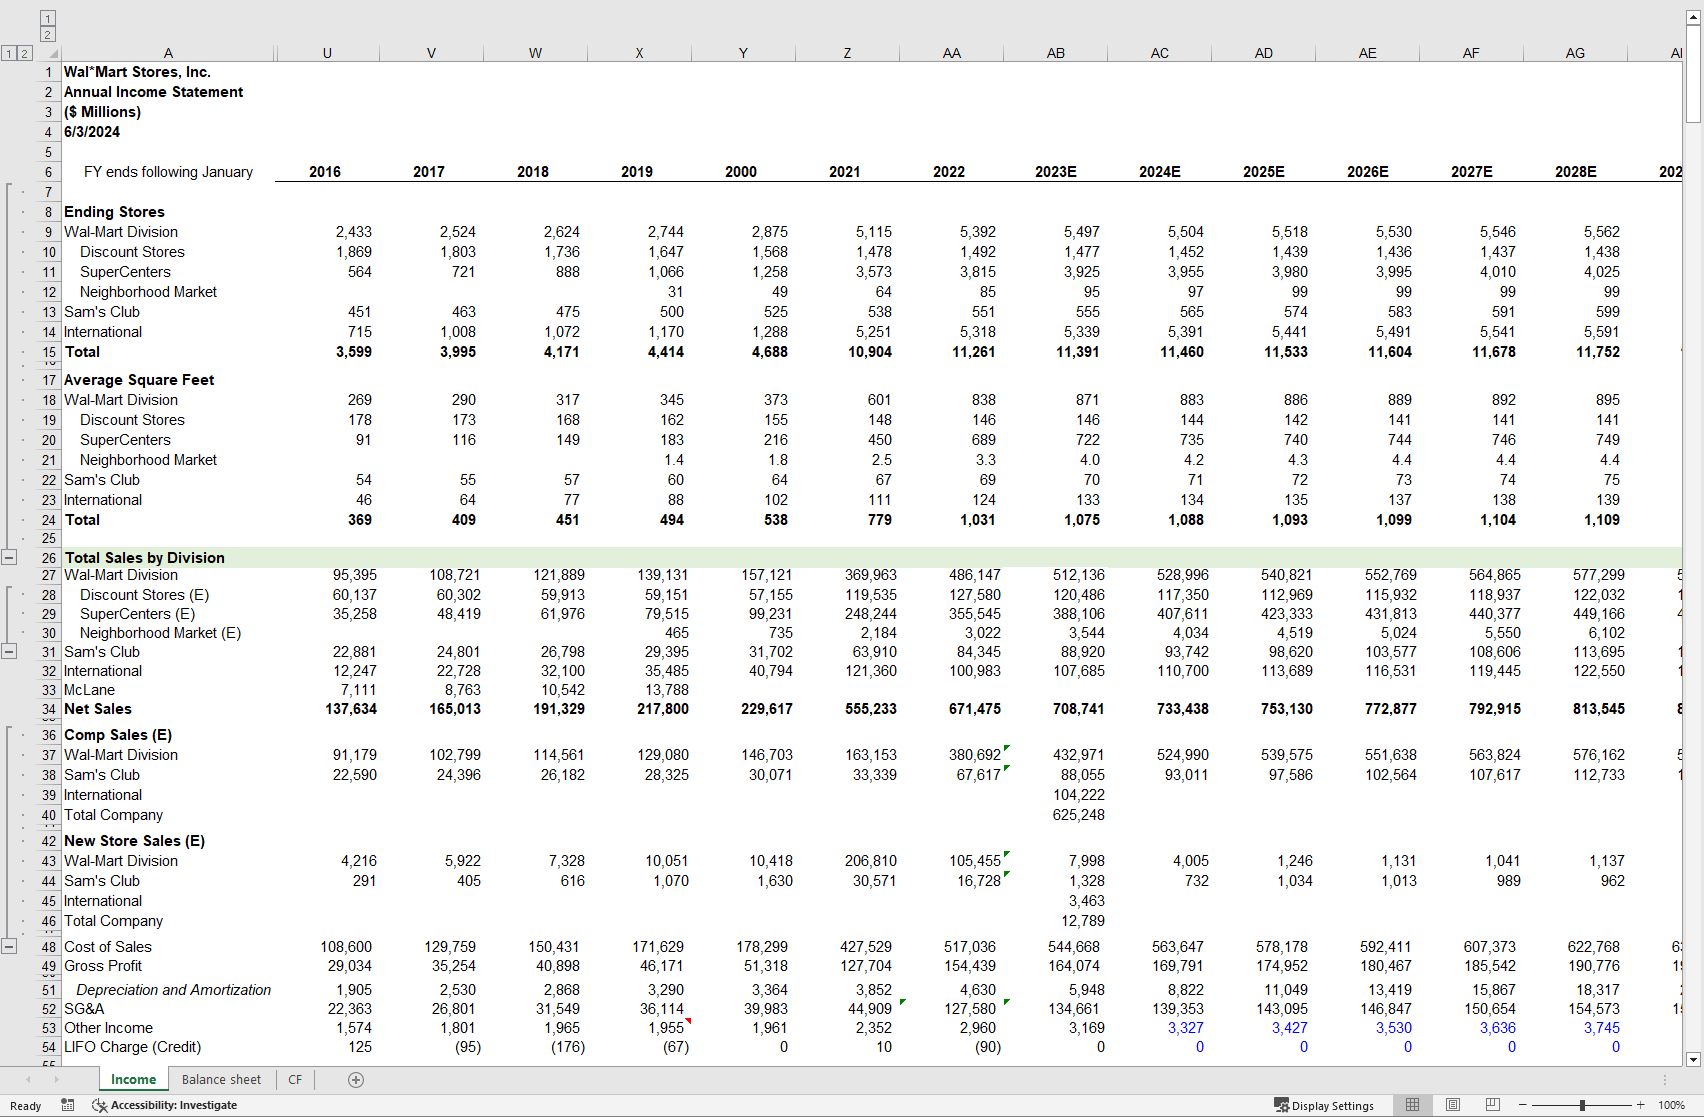Select 'Comp Sales (E)' heading cell

[x=118, y=735]
